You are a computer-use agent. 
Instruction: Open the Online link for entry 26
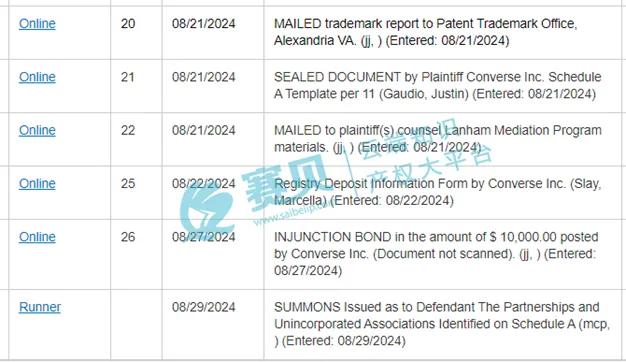coord(37,237)
